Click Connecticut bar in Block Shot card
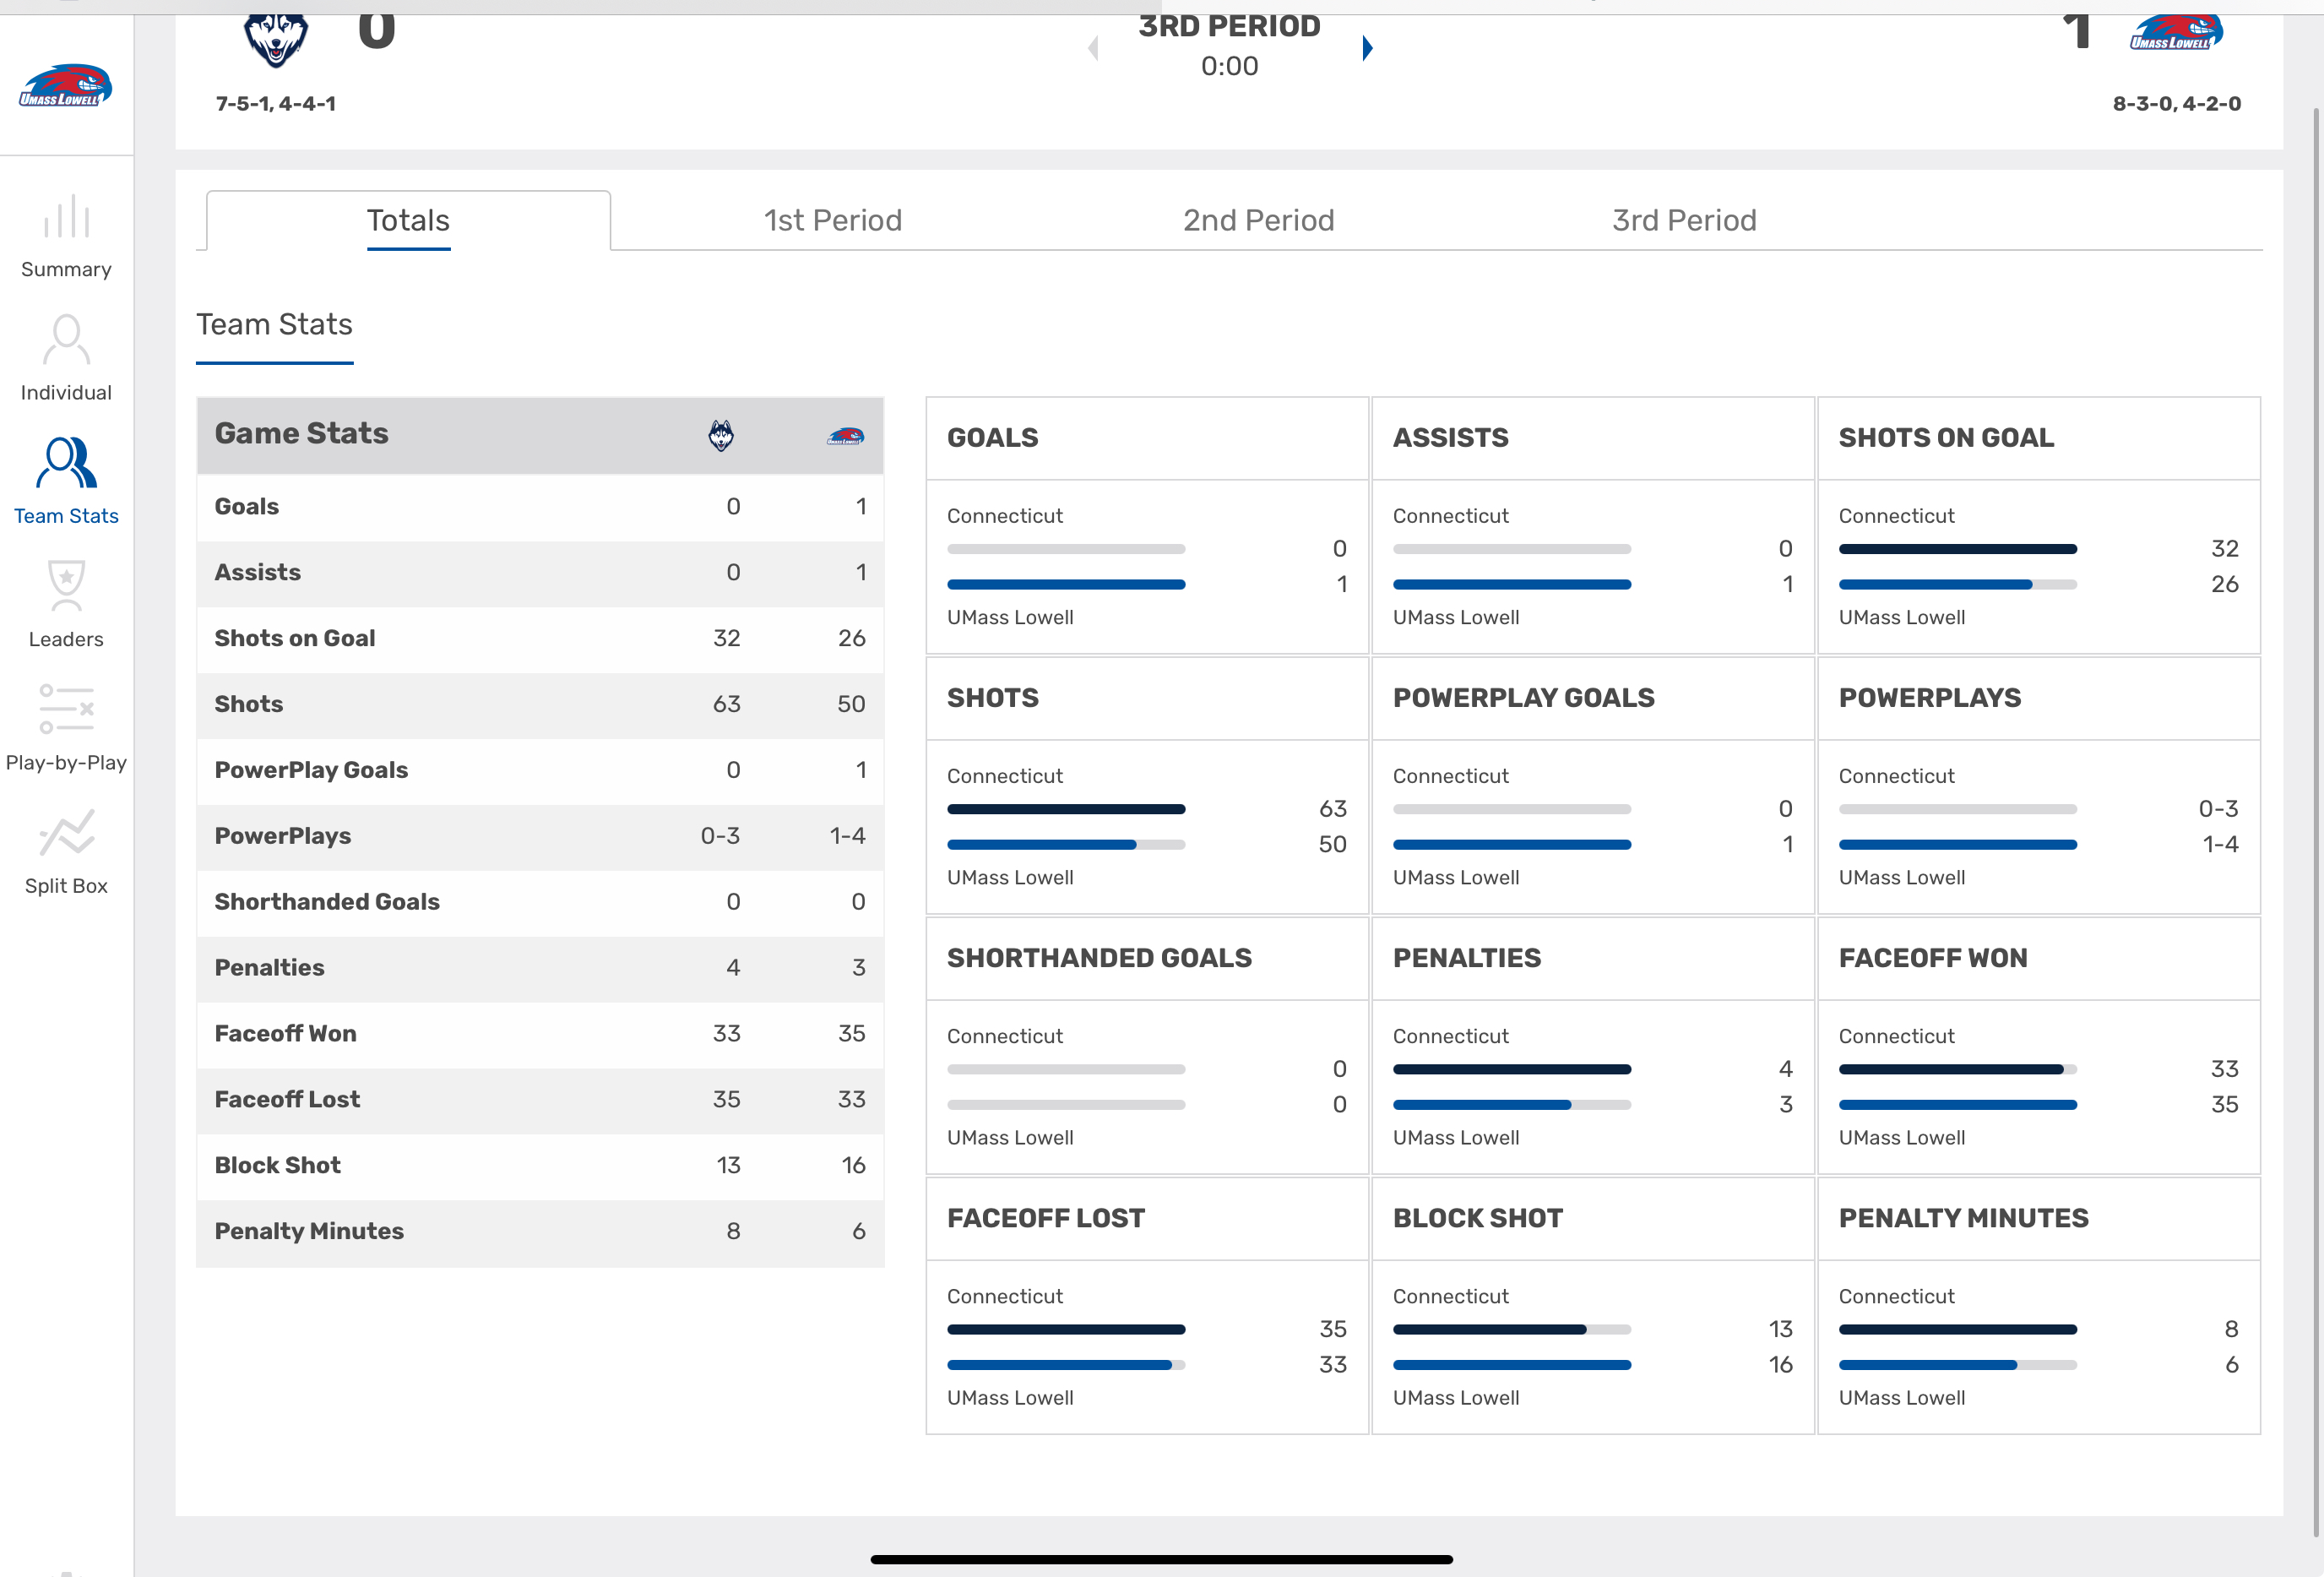Viewport: 2324px width, 1577px height. [x=1512, y=1330]
